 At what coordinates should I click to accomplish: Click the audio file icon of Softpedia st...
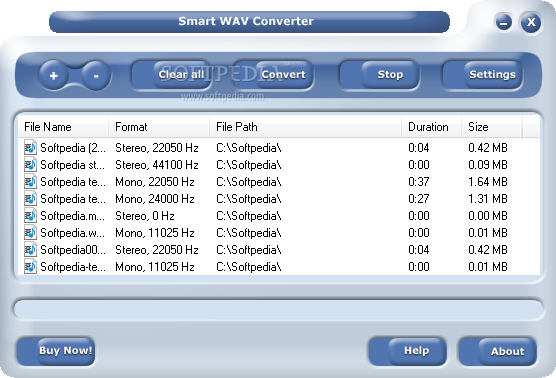pyautogui.click(x=30, y=165)
